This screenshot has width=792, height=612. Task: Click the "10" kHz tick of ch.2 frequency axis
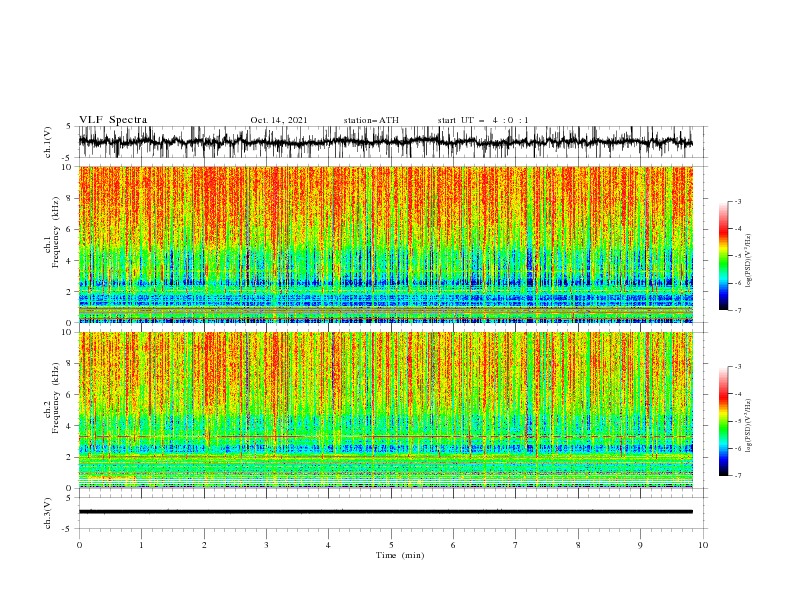coord(68,332)
